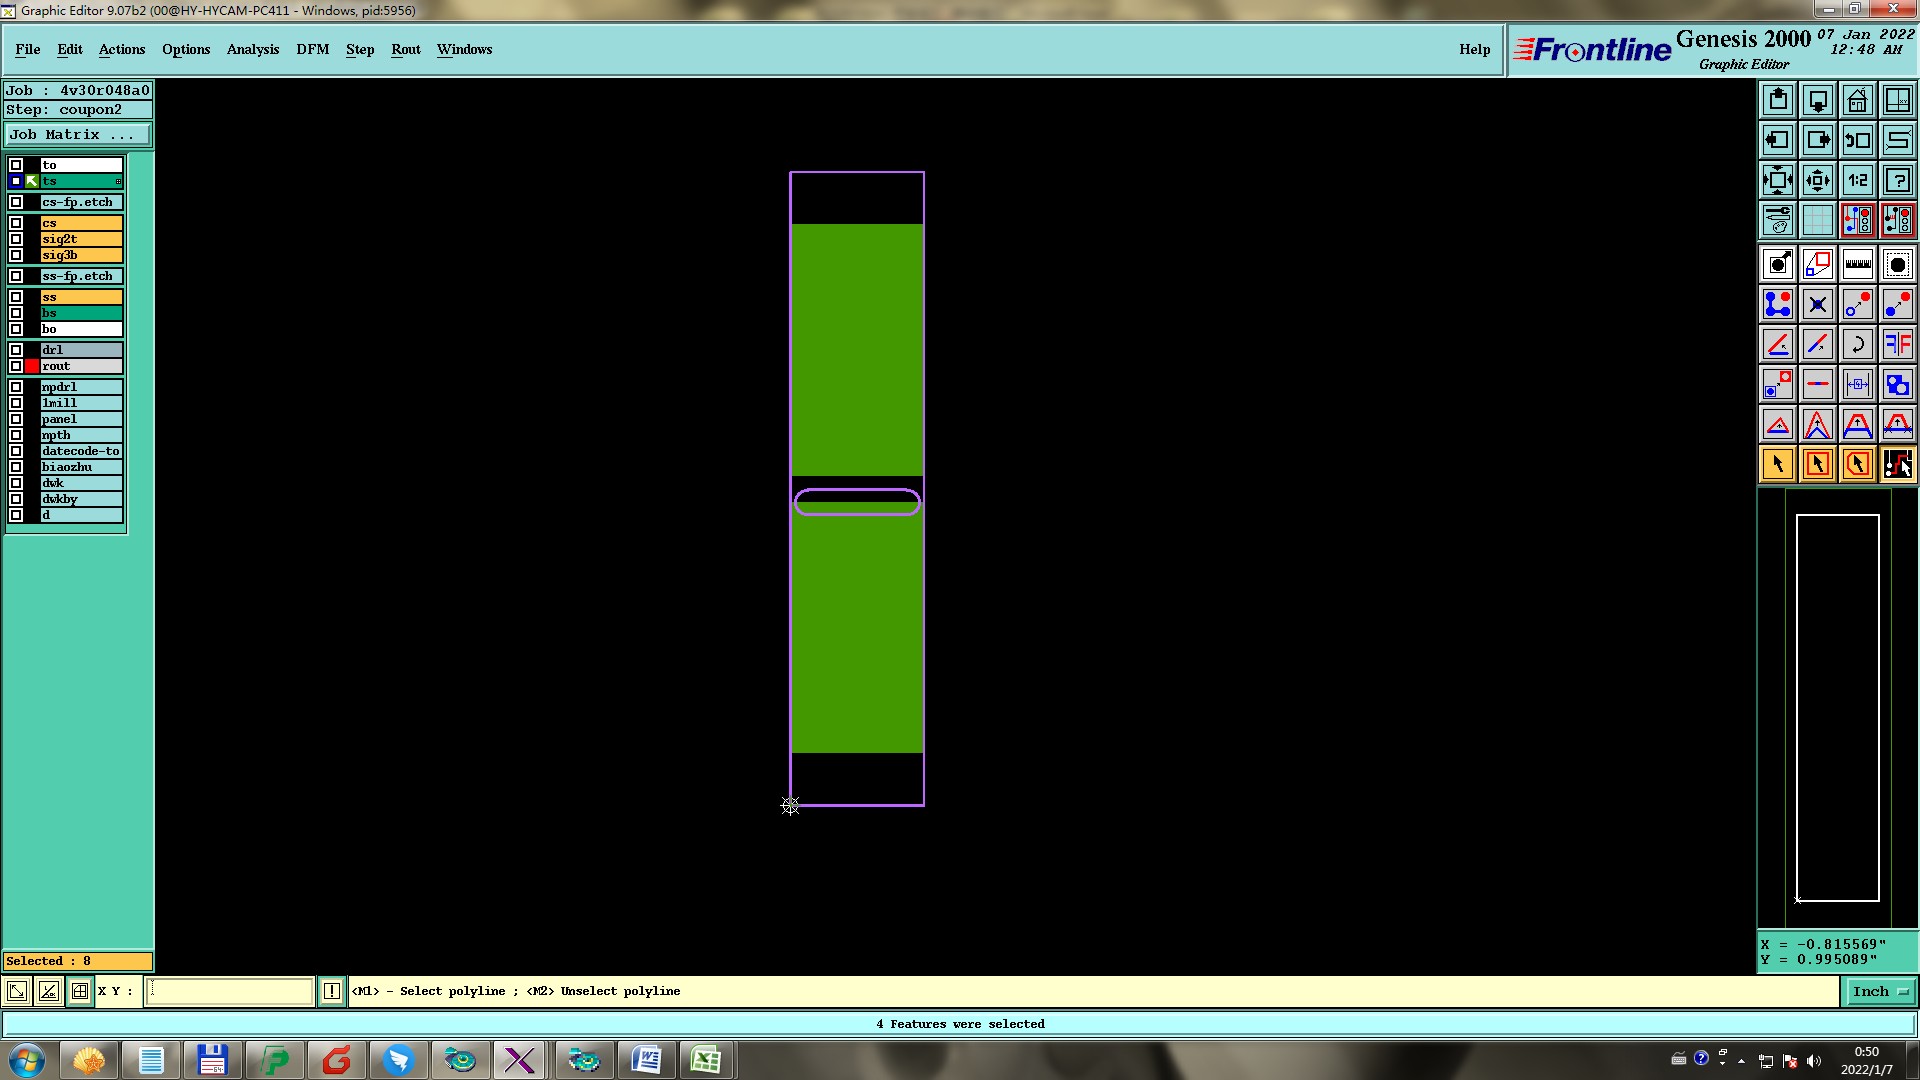
Task: Toggle display checkbox for layer cs
Action: 16,223
